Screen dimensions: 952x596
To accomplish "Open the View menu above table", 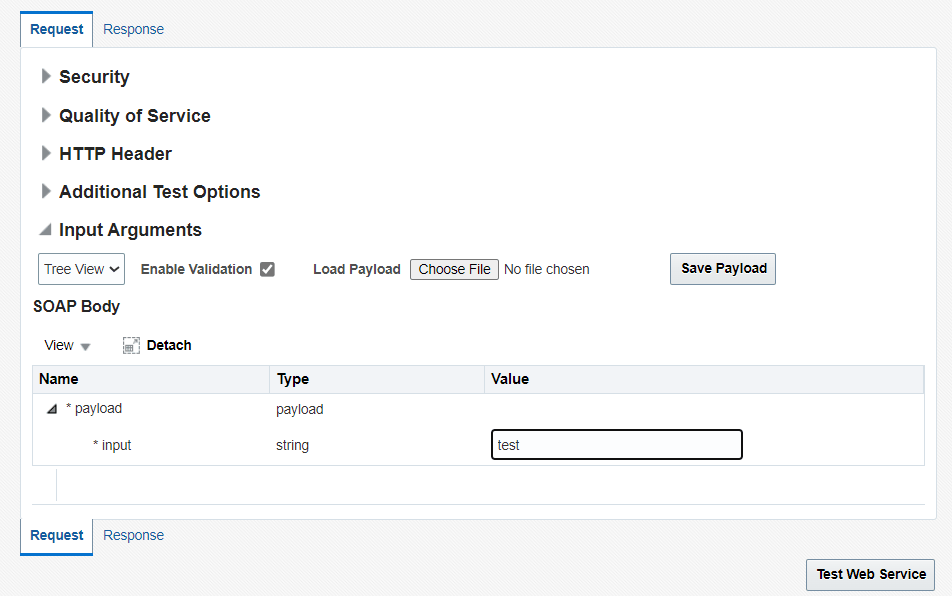I will coord(67,345).
